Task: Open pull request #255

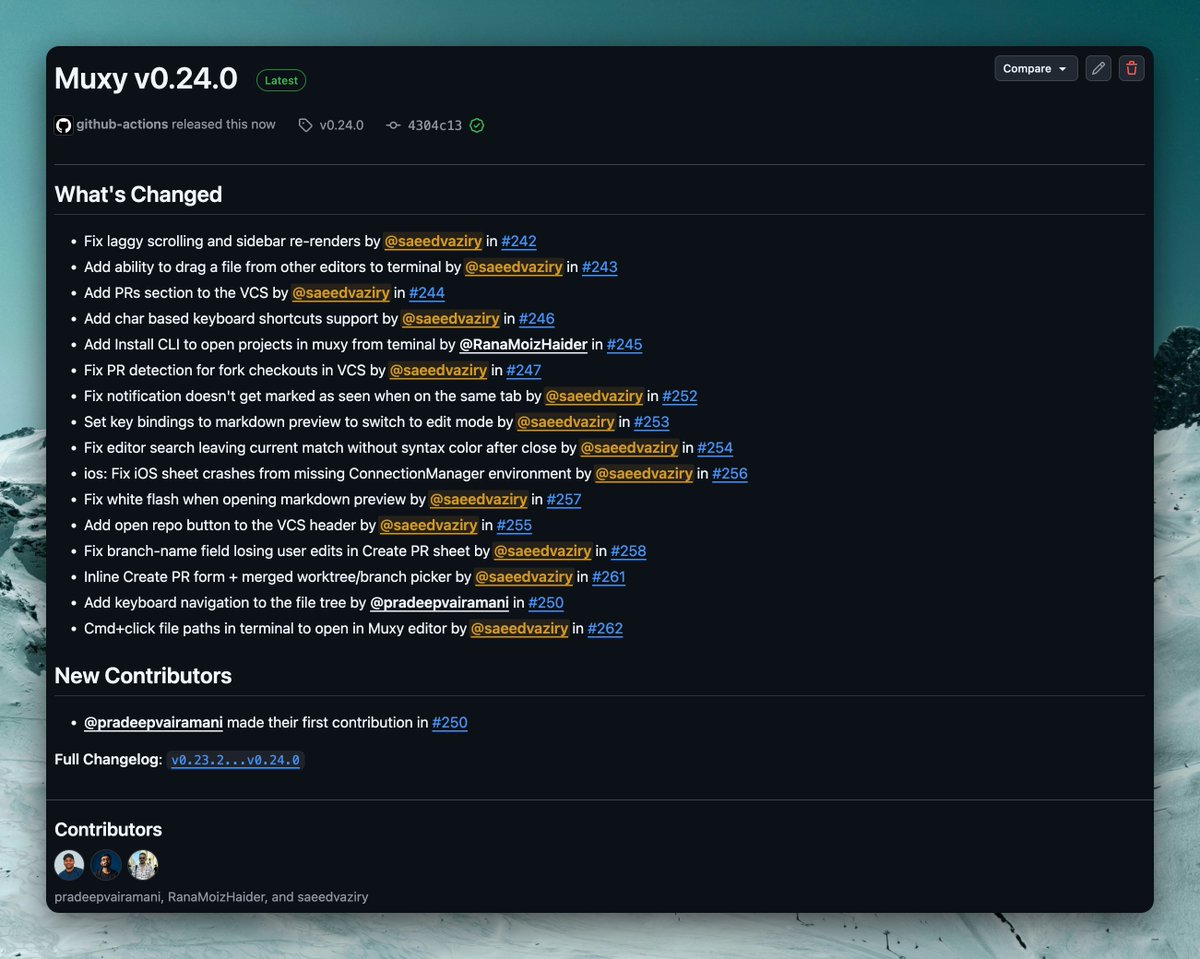Action: coord(514,526)
